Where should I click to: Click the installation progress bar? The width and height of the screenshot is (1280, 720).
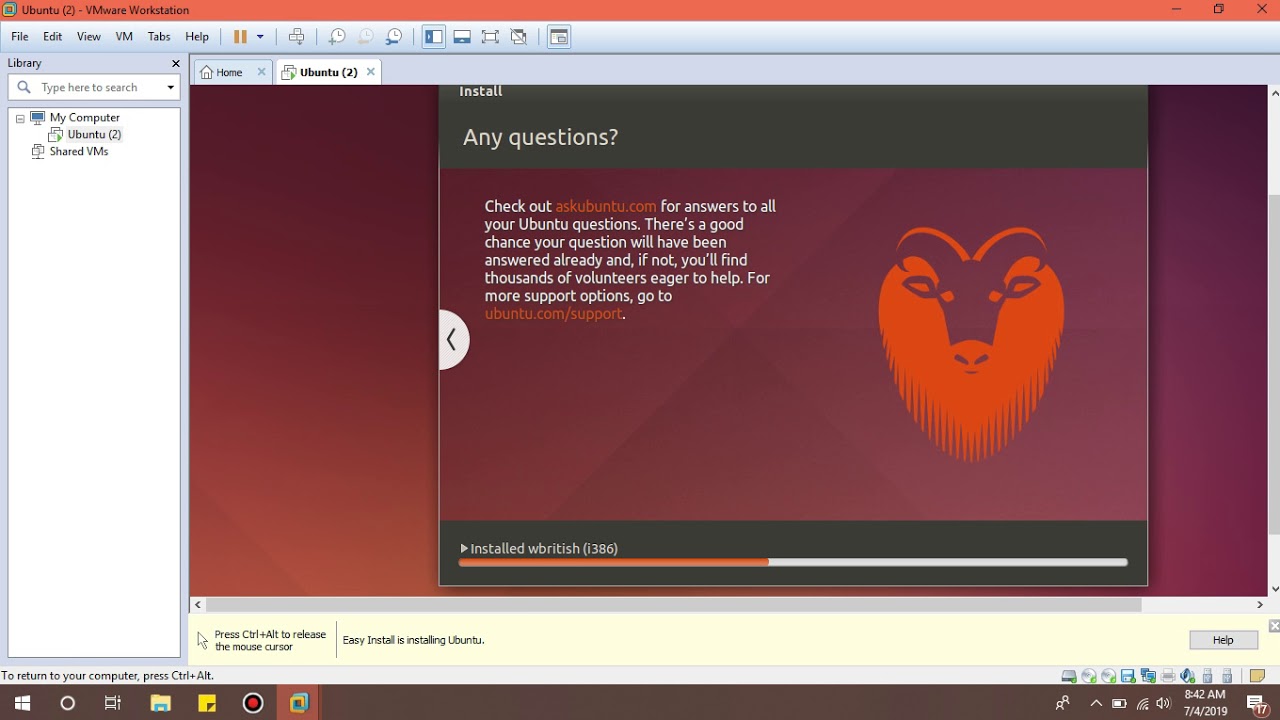point(793,563)
